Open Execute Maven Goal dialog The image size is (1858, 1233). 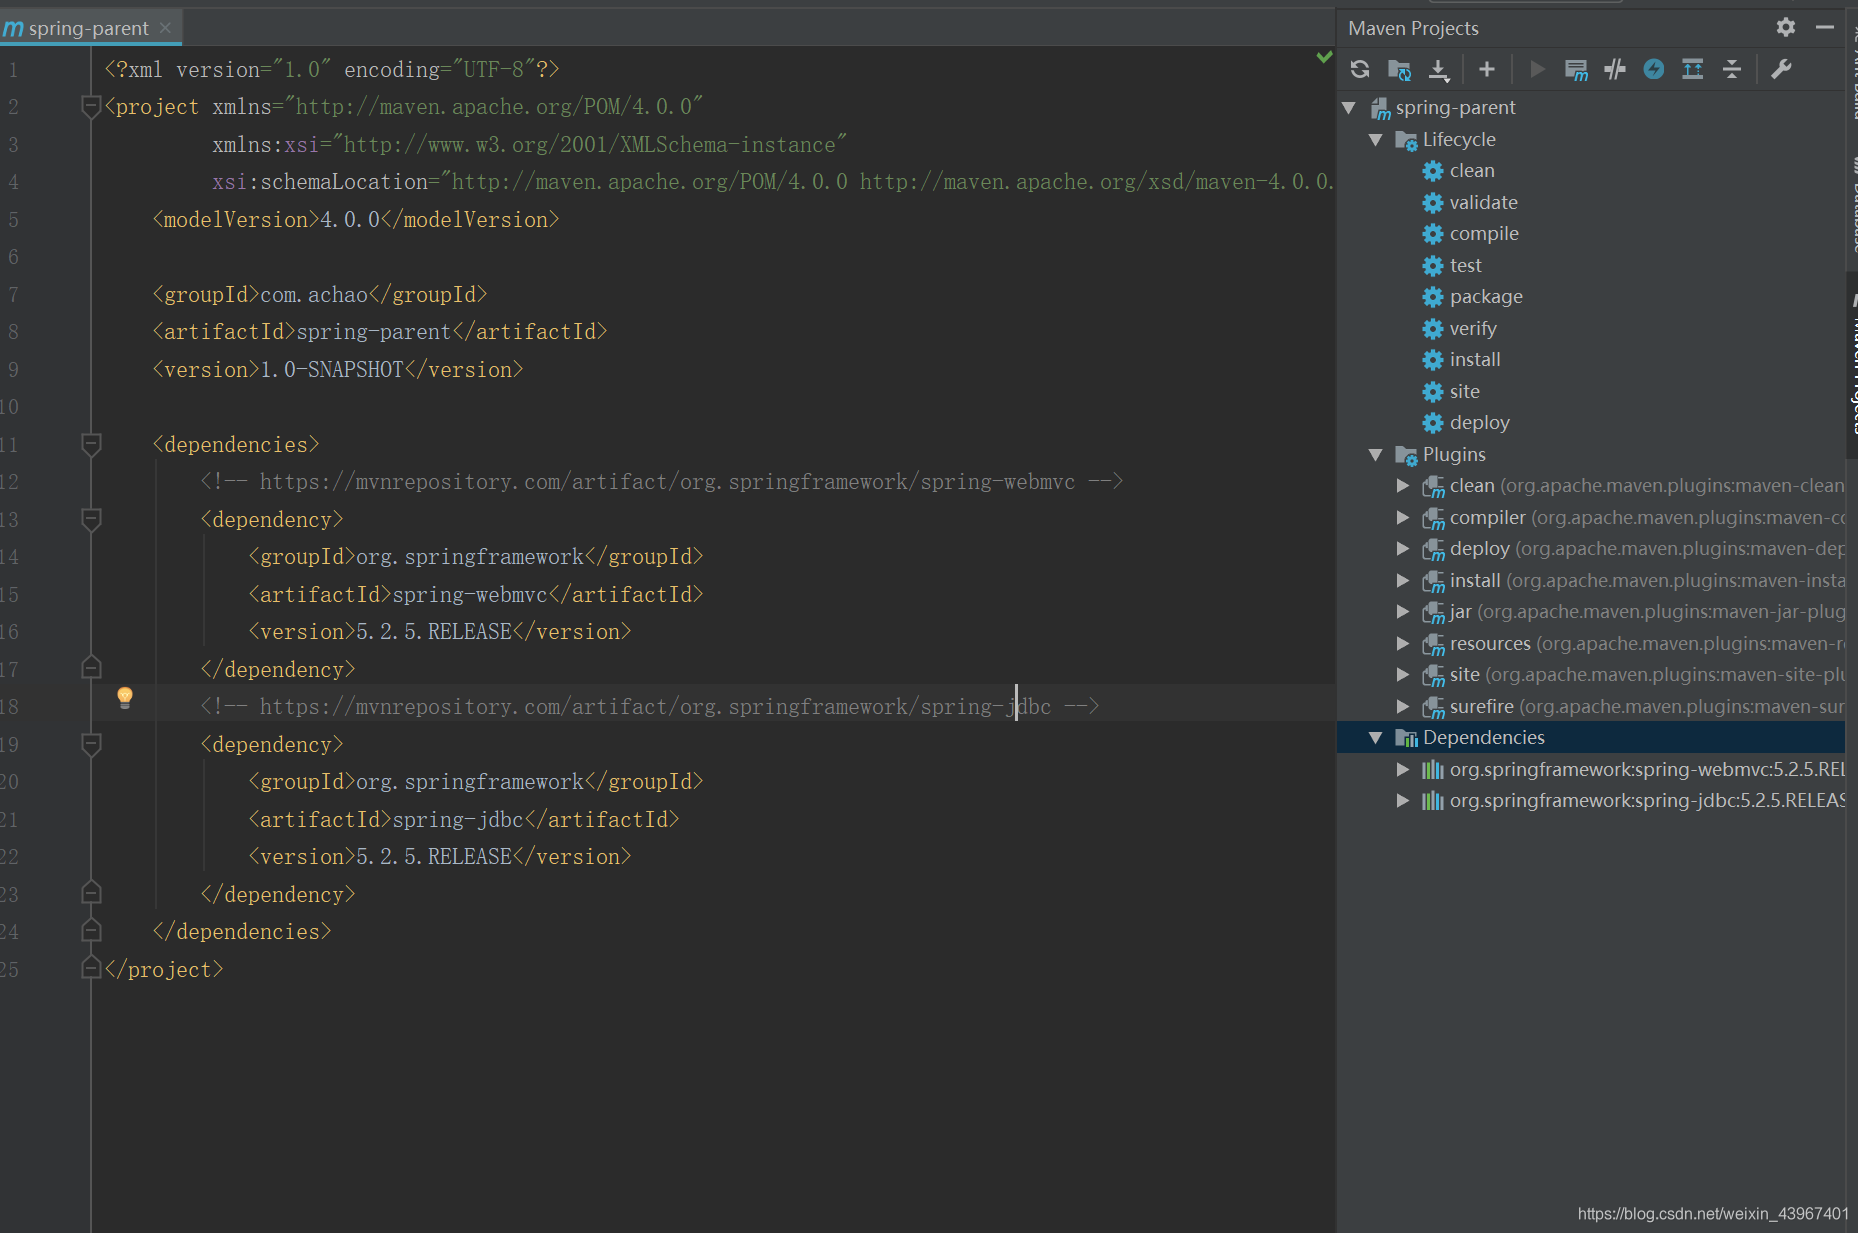(1576, 69)
